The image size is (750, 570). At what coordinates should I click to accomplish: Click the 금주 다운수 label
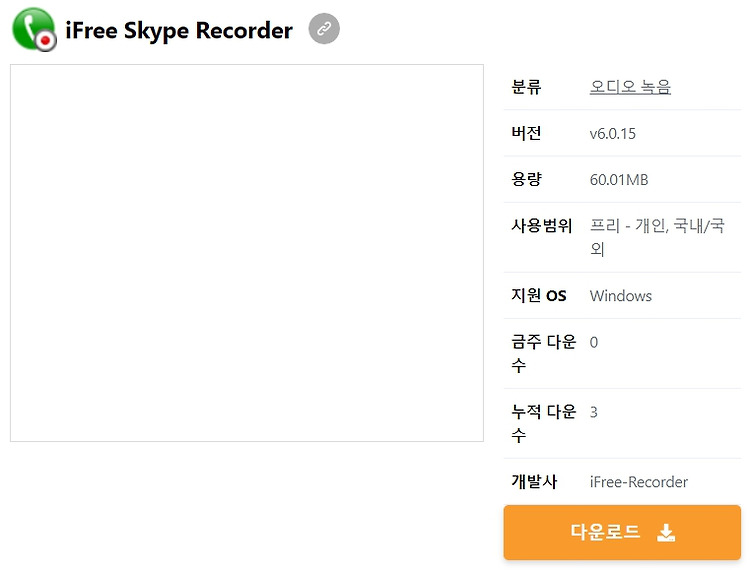pyautogui.click(x=543, y=353)
